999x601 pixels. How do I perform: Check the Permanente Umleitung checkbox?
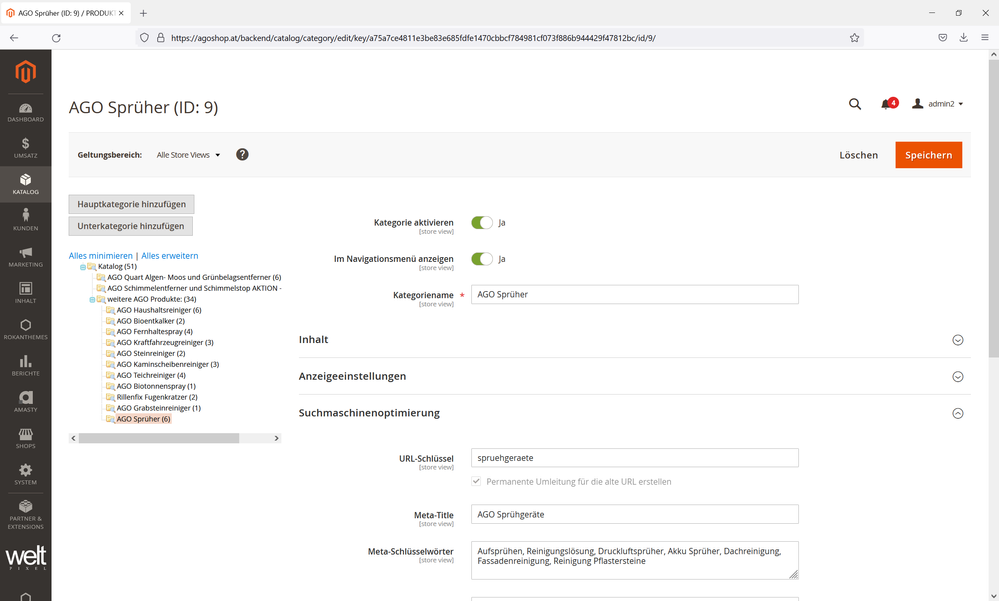(477, 481)
